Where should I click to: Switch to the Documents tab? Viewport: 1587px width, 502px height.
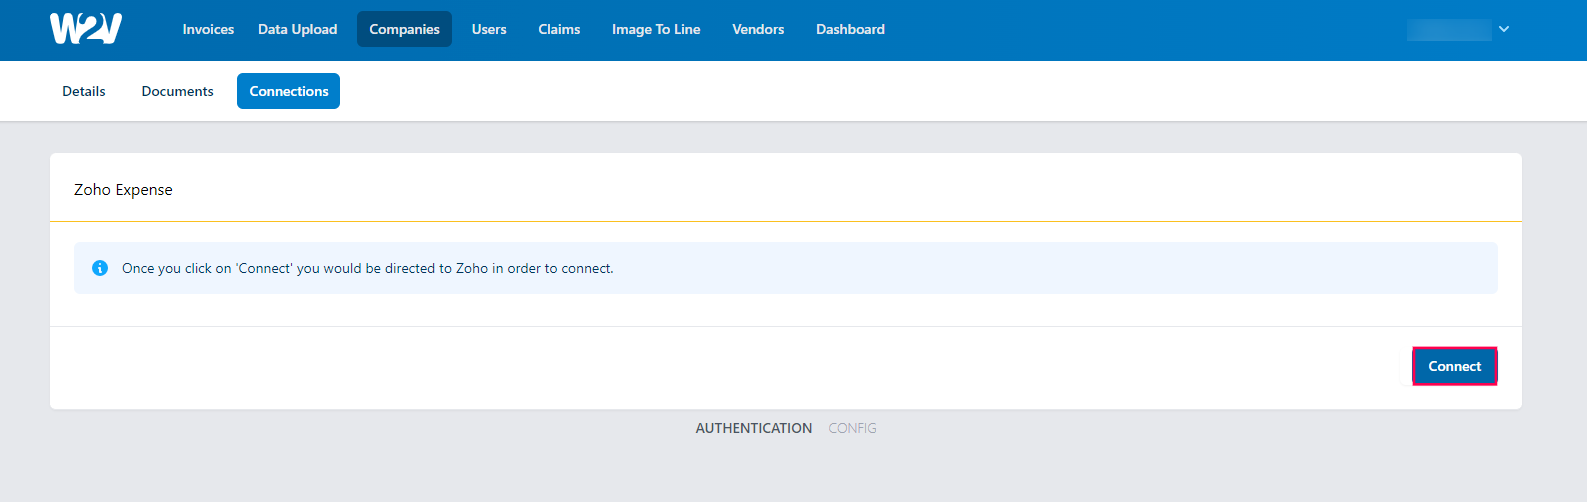point(177,91)
